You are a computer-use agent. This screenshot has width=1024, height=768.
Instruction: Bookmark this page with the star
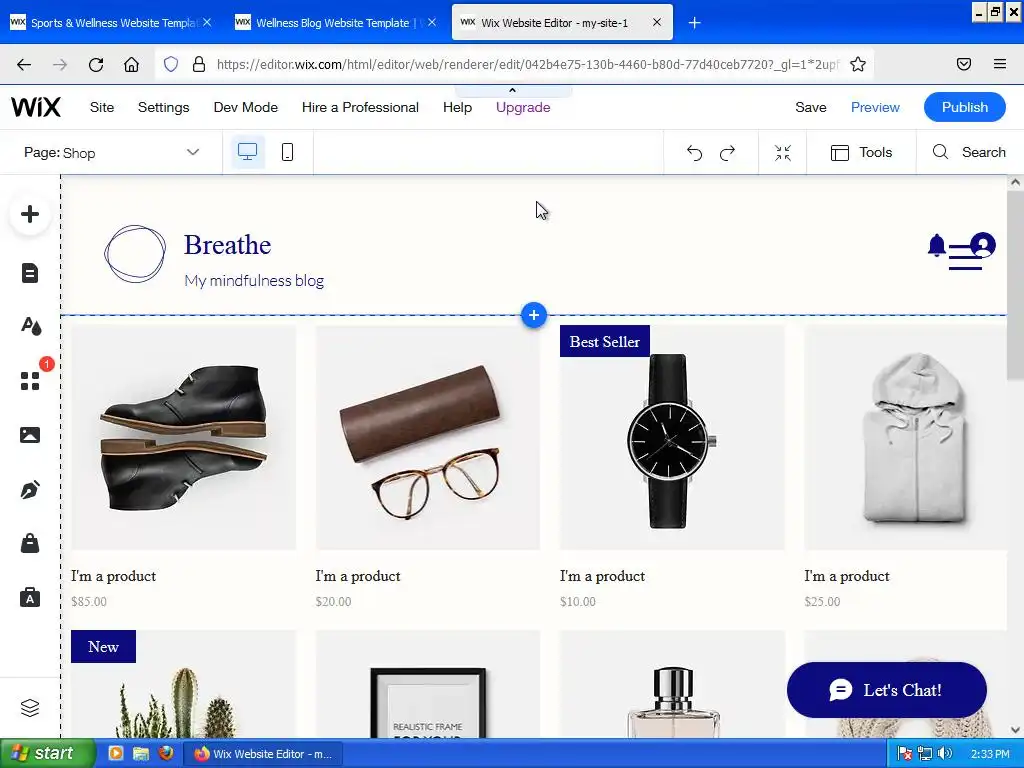[x=858, y=64]
